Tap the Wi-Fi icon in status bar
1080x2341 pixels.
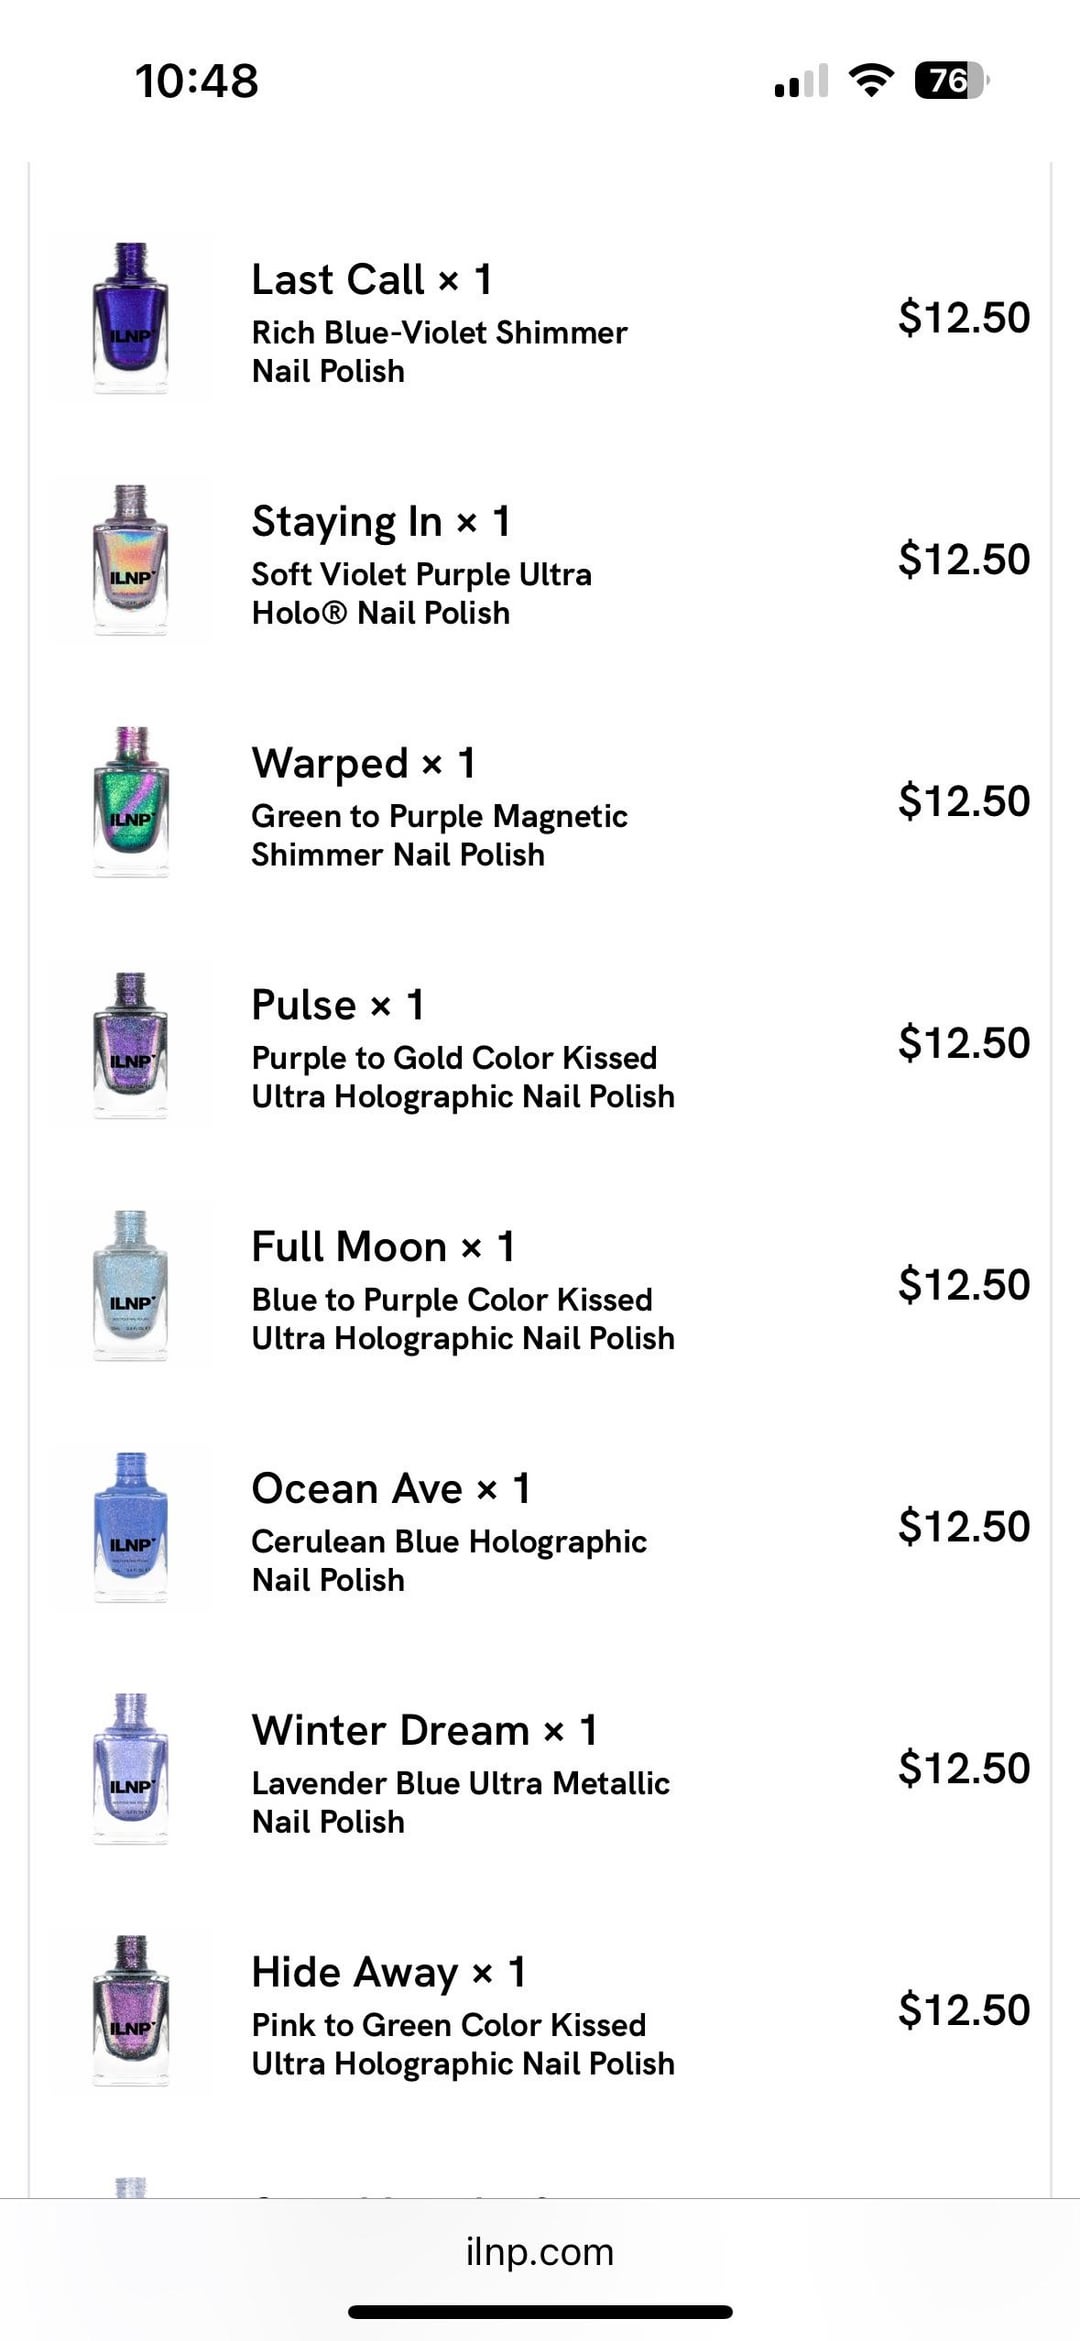870,80
